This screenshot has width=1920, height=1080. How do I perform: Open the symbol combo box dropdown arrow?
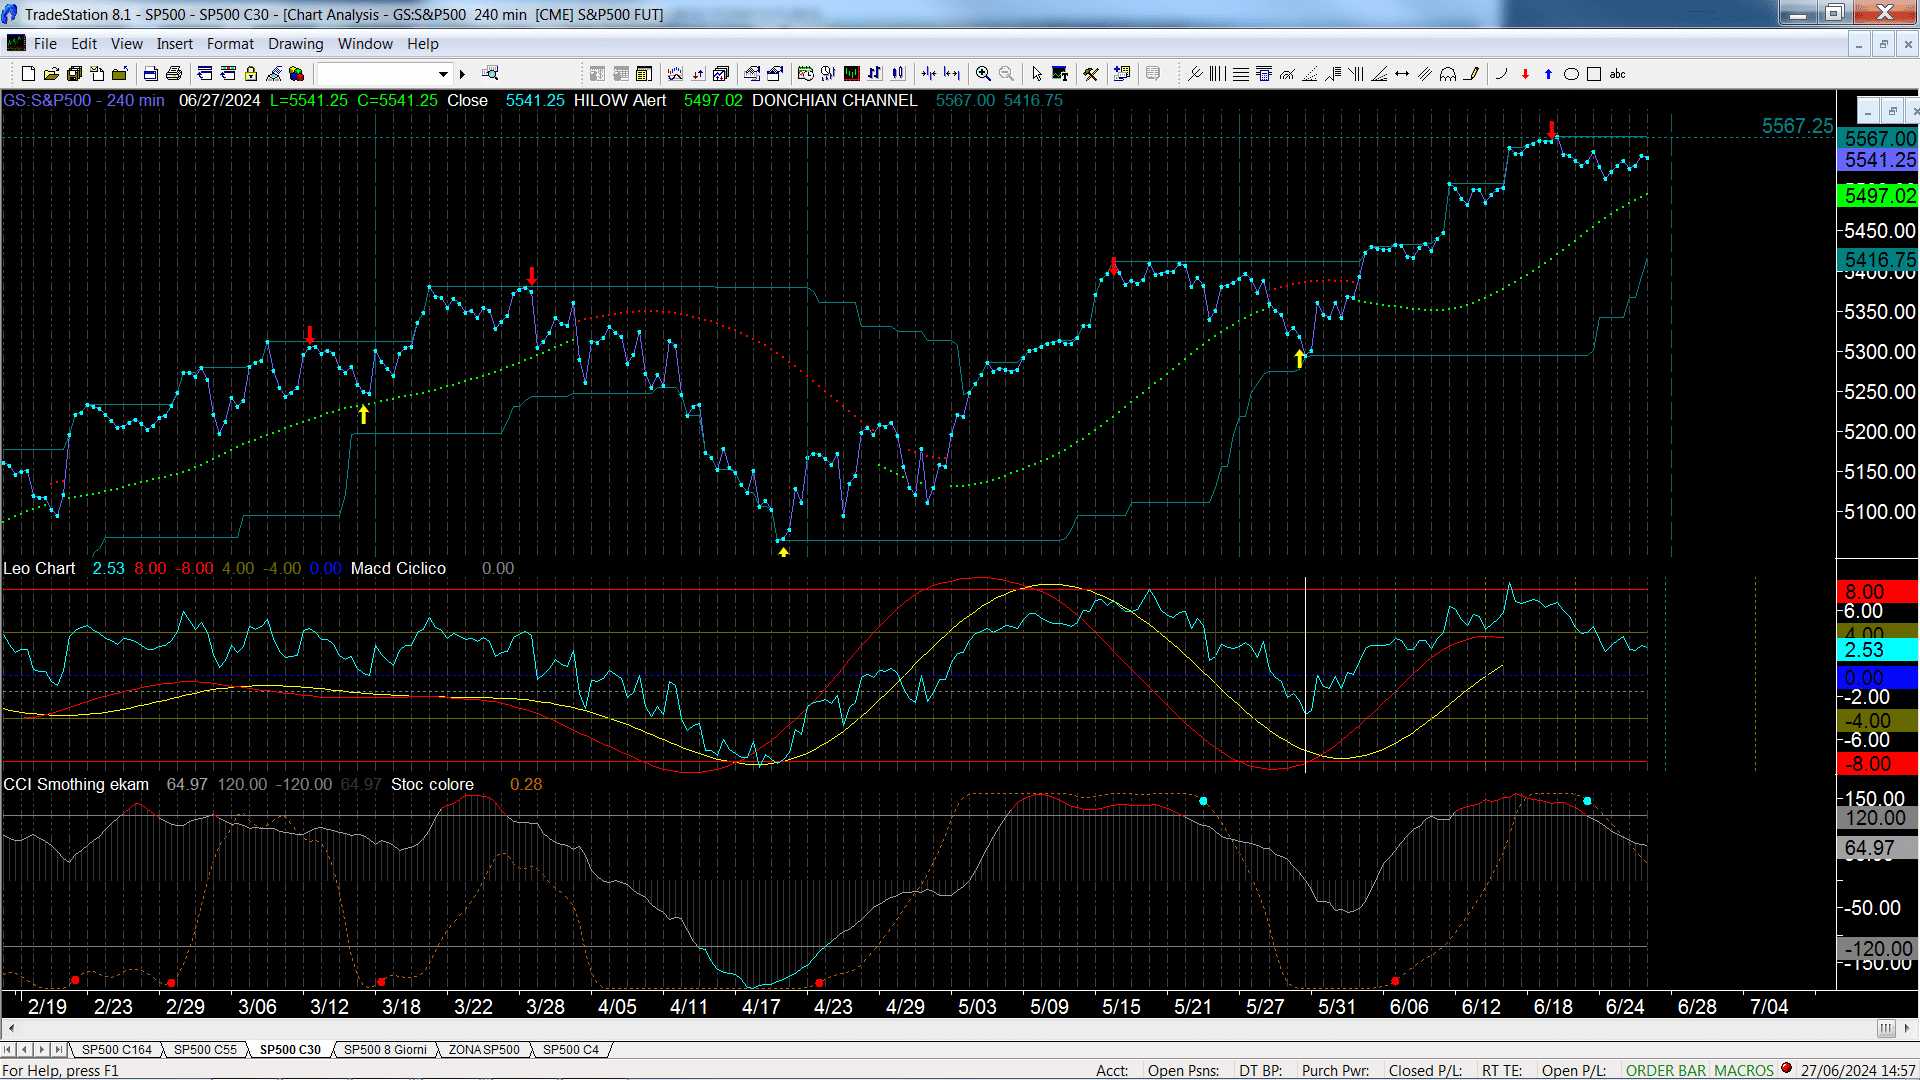443,74
